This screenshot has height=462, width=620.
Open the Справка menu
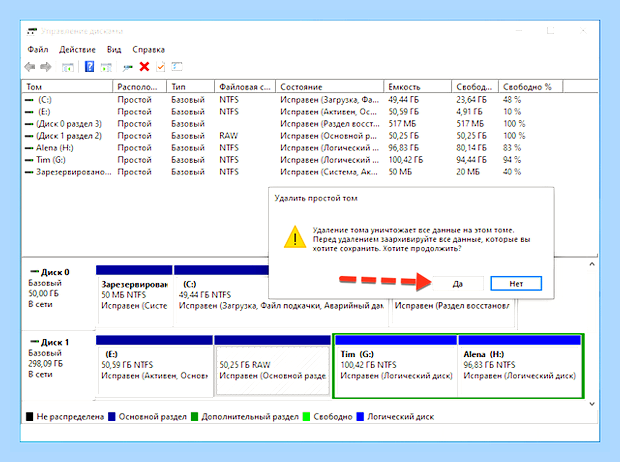pyautogui.click(x=148, y=49)
